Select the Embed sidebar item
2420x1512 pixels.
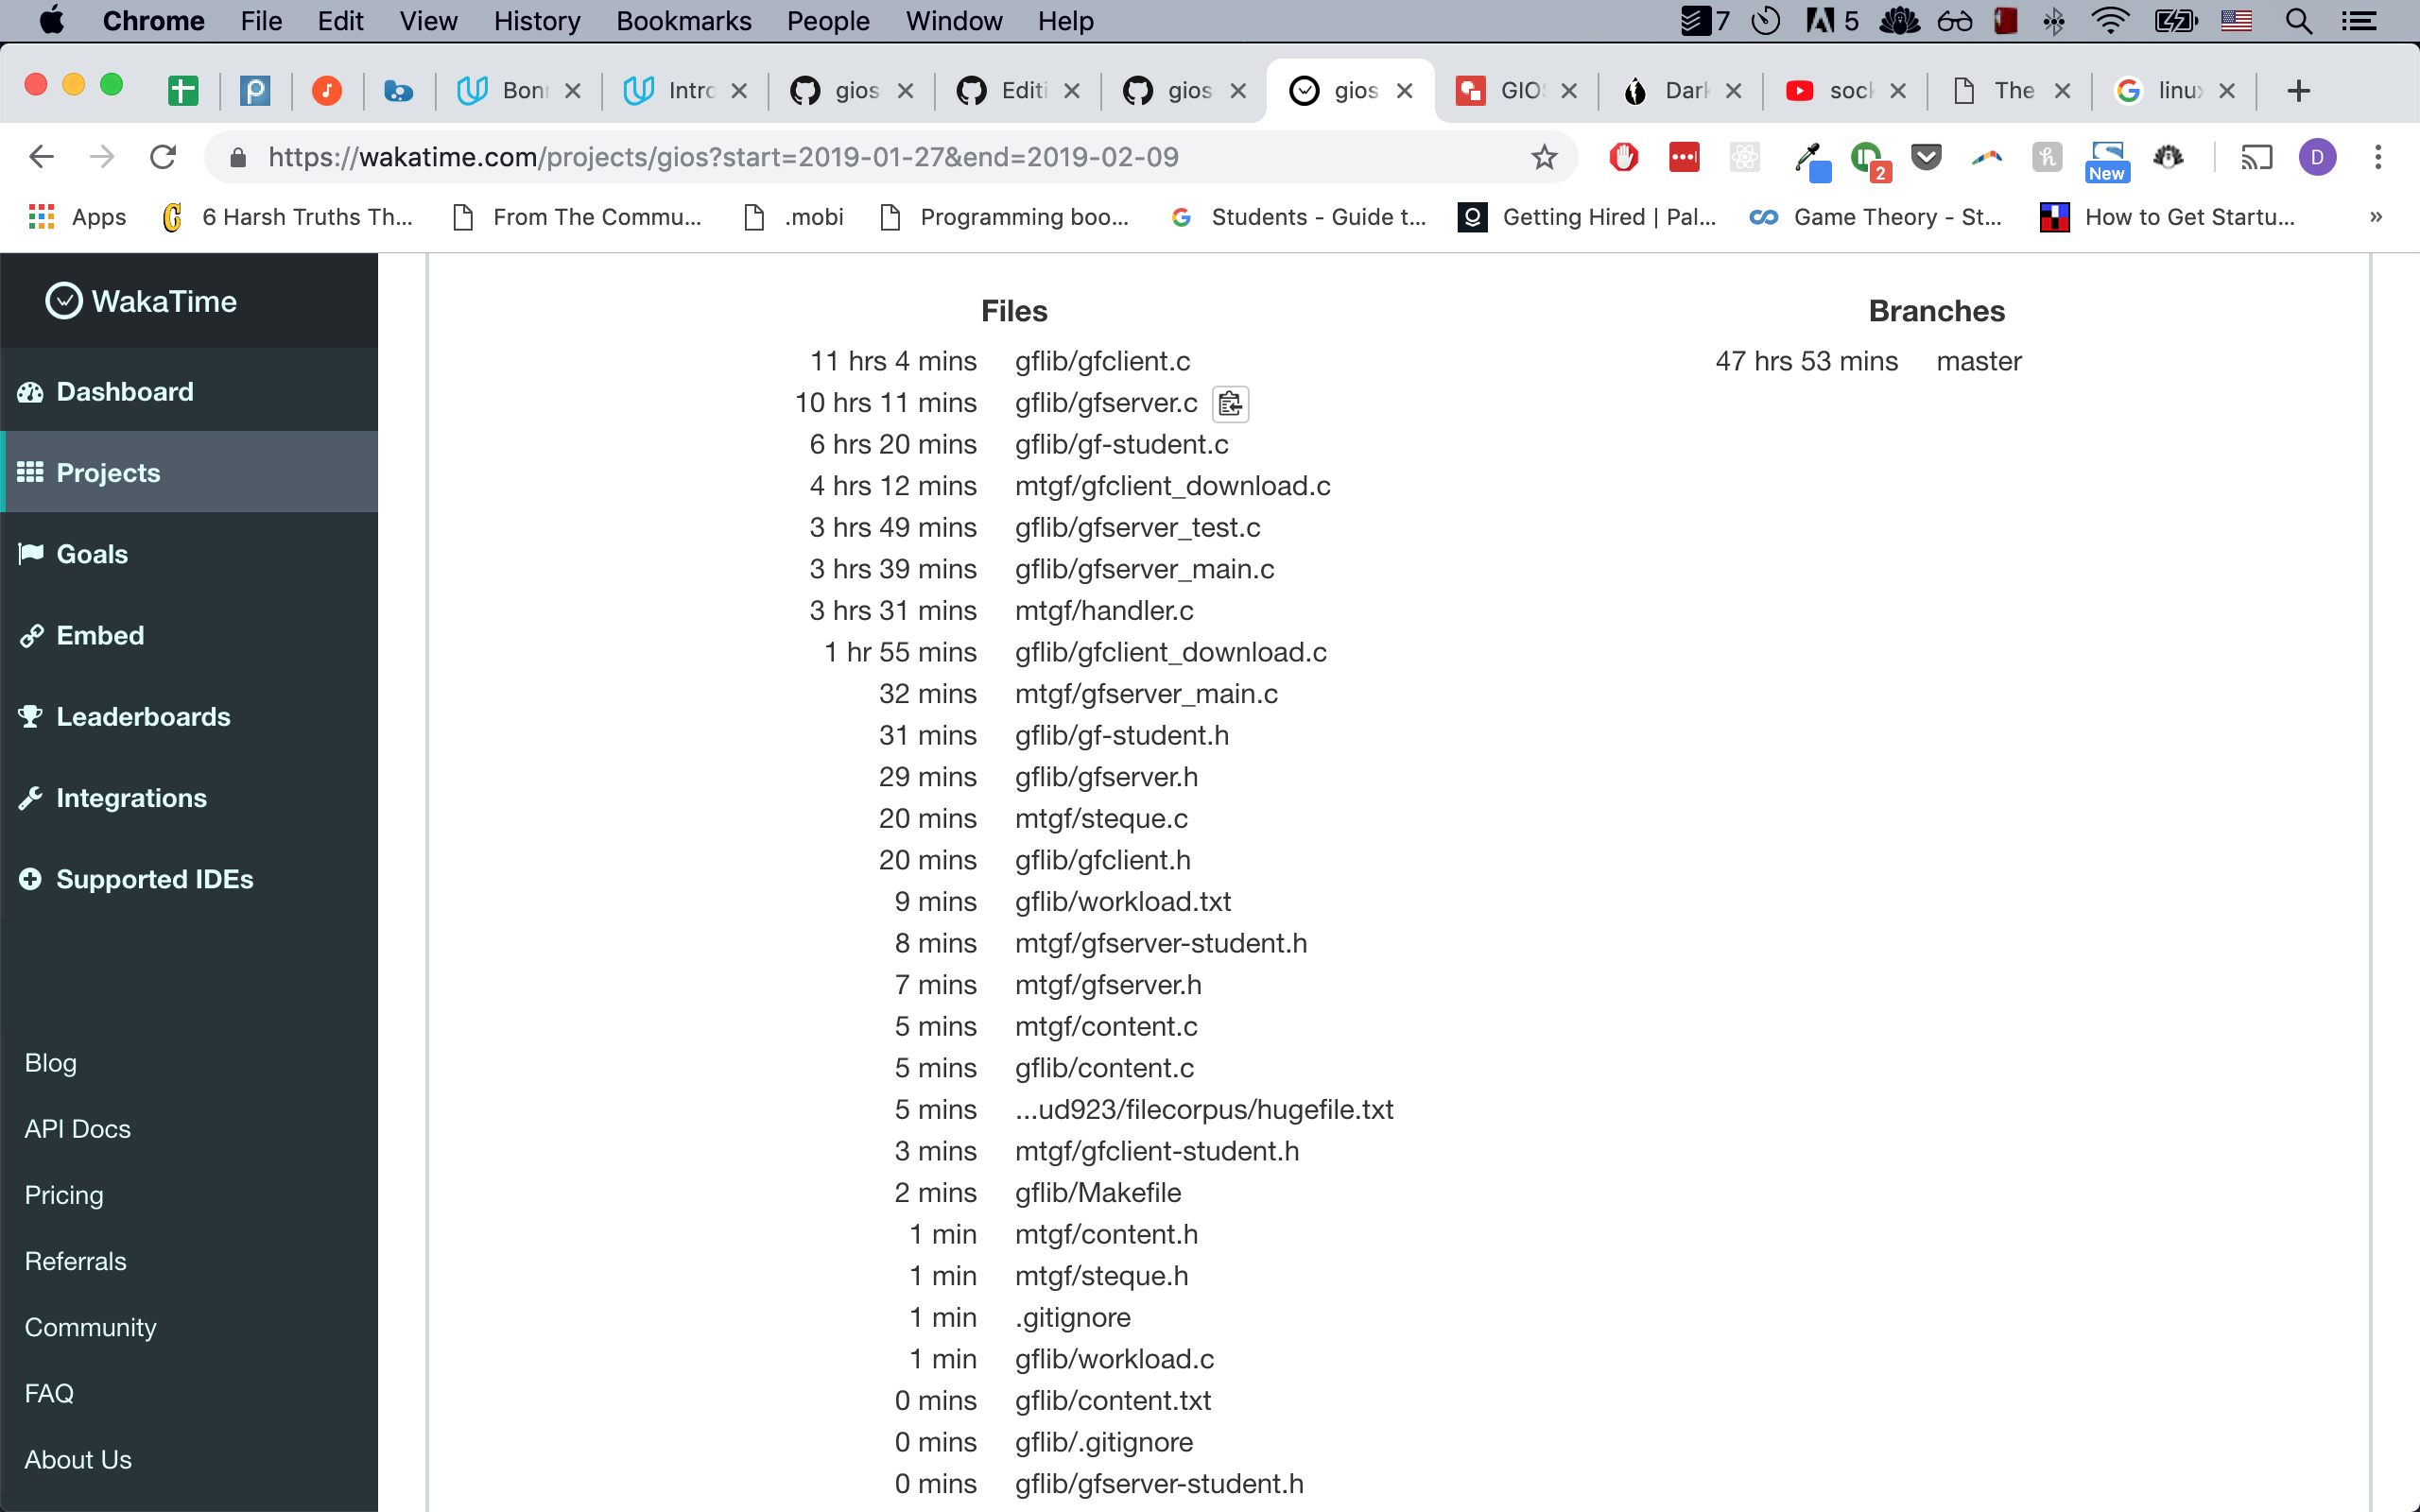click(x=100, y=635)
